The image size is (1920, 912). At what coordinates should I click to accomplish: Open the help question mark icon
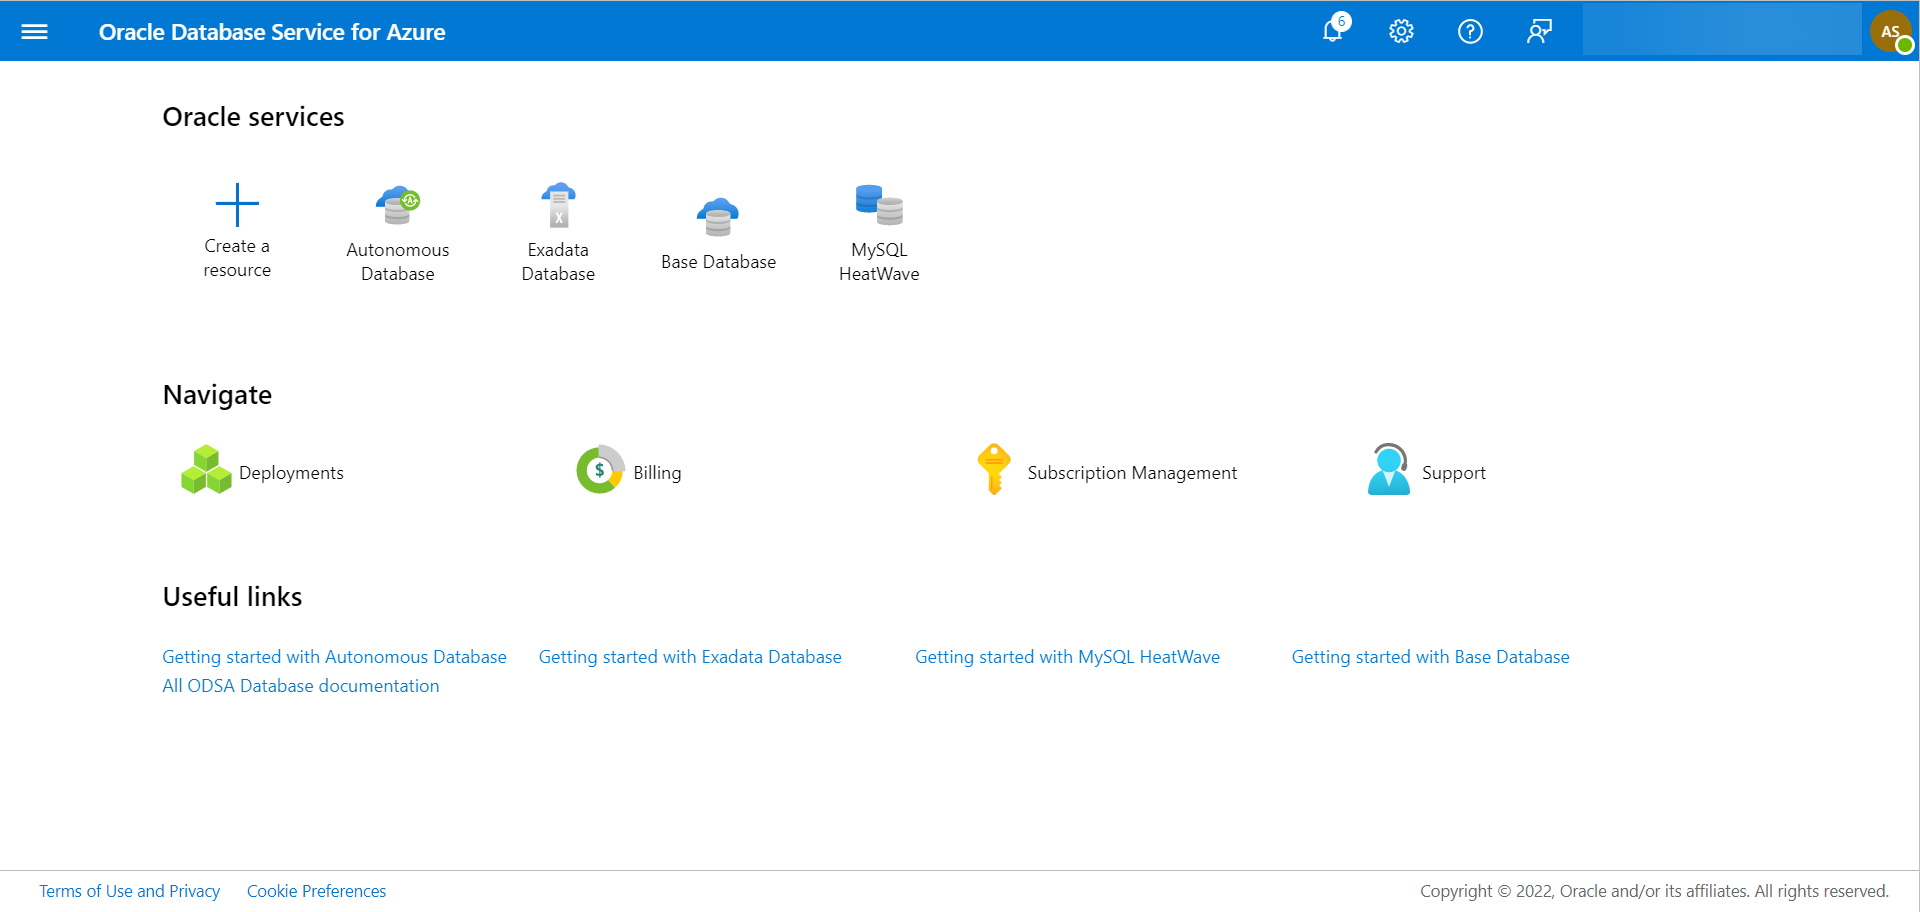tap(1470, 31)
